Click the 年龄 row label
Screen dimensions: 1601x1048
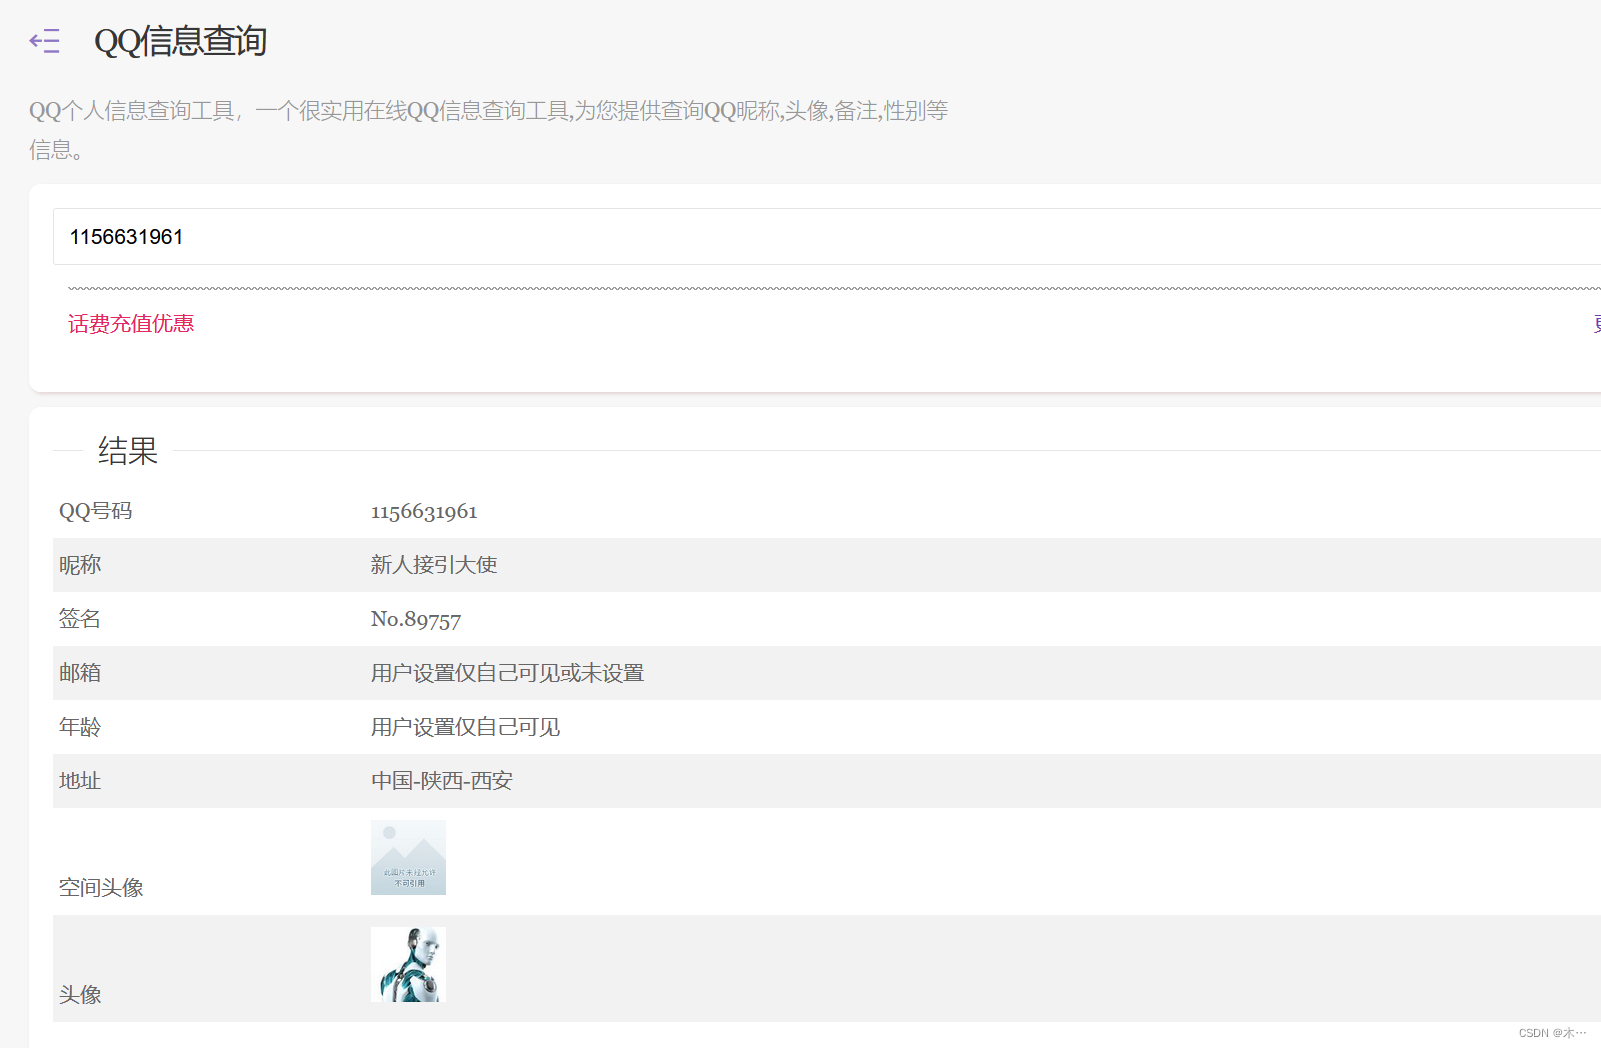[80, 727]
